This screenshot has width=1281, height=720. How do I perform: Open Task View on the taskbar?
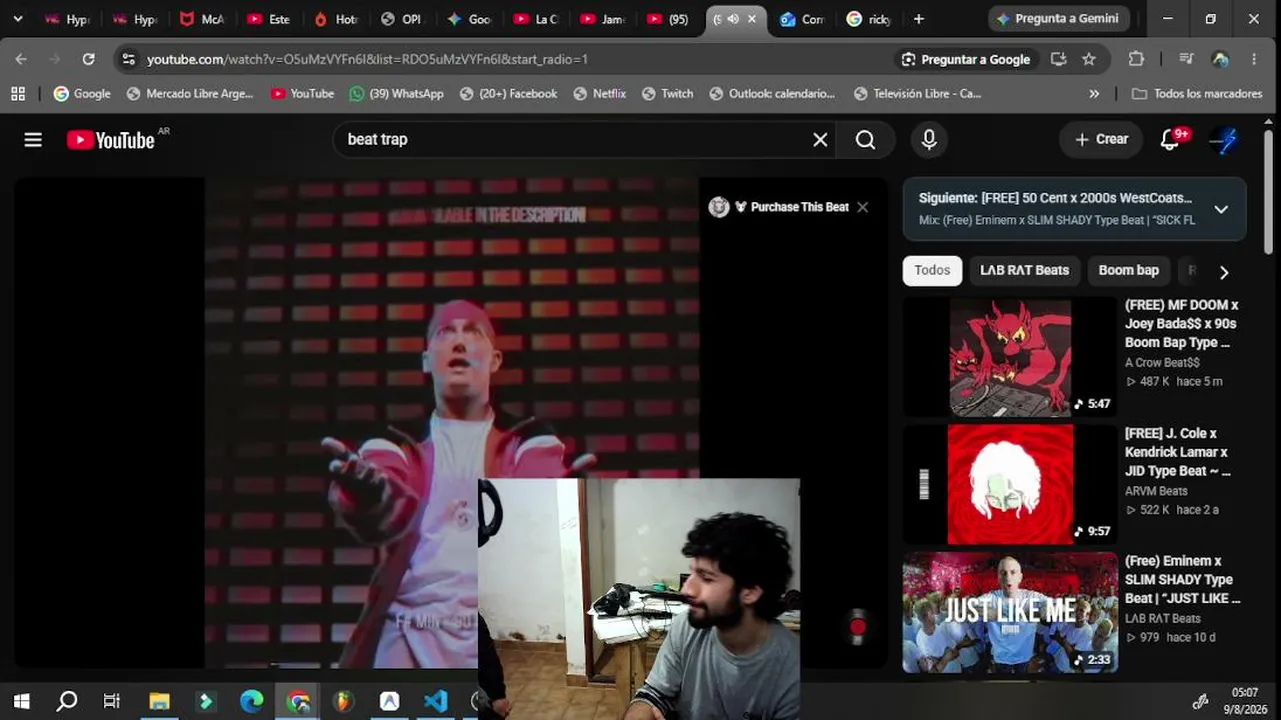click(x=112, y=701)
